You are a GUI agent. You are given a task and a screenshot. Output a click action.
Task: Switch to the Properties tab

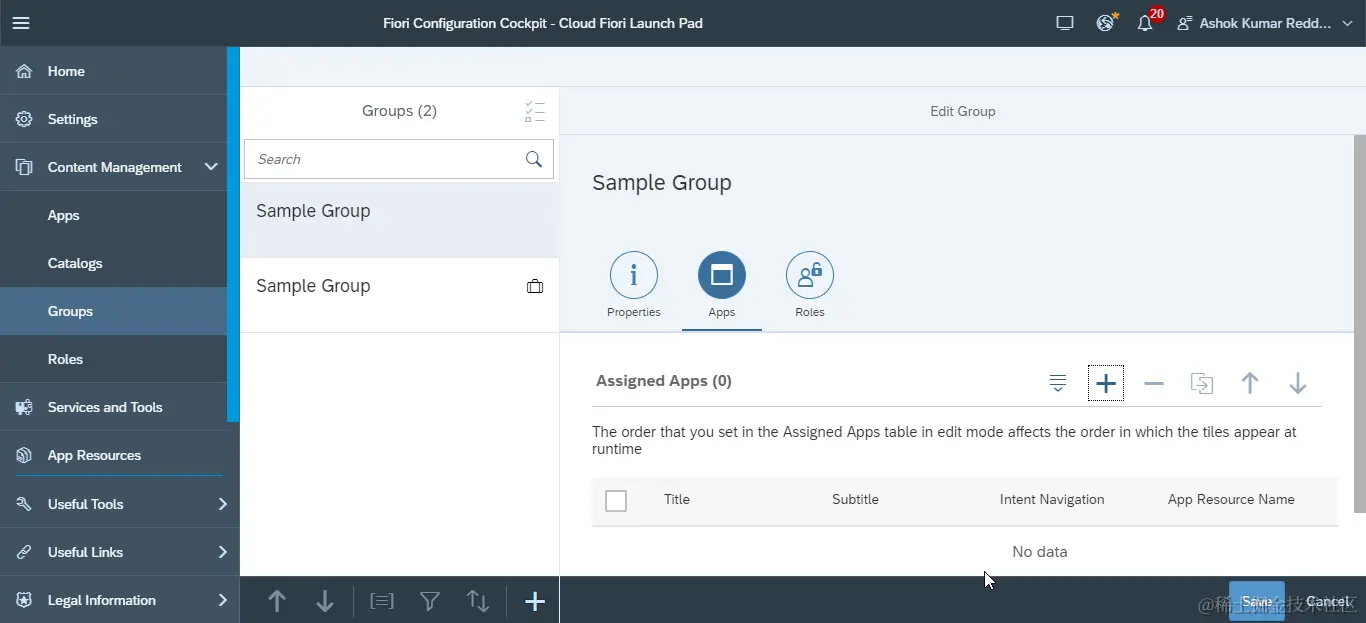click(x=634, y=285)
